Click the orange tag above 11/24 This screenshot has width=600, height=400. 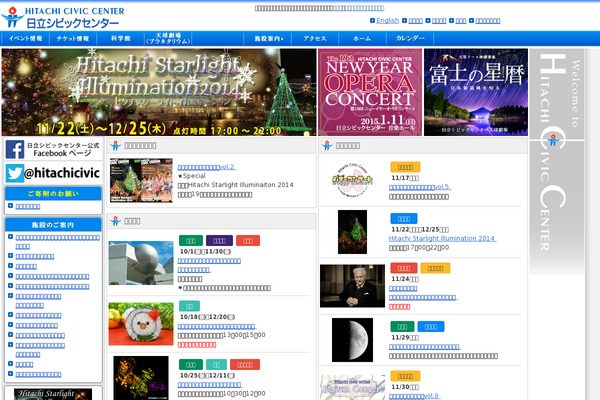pos(435,268)
